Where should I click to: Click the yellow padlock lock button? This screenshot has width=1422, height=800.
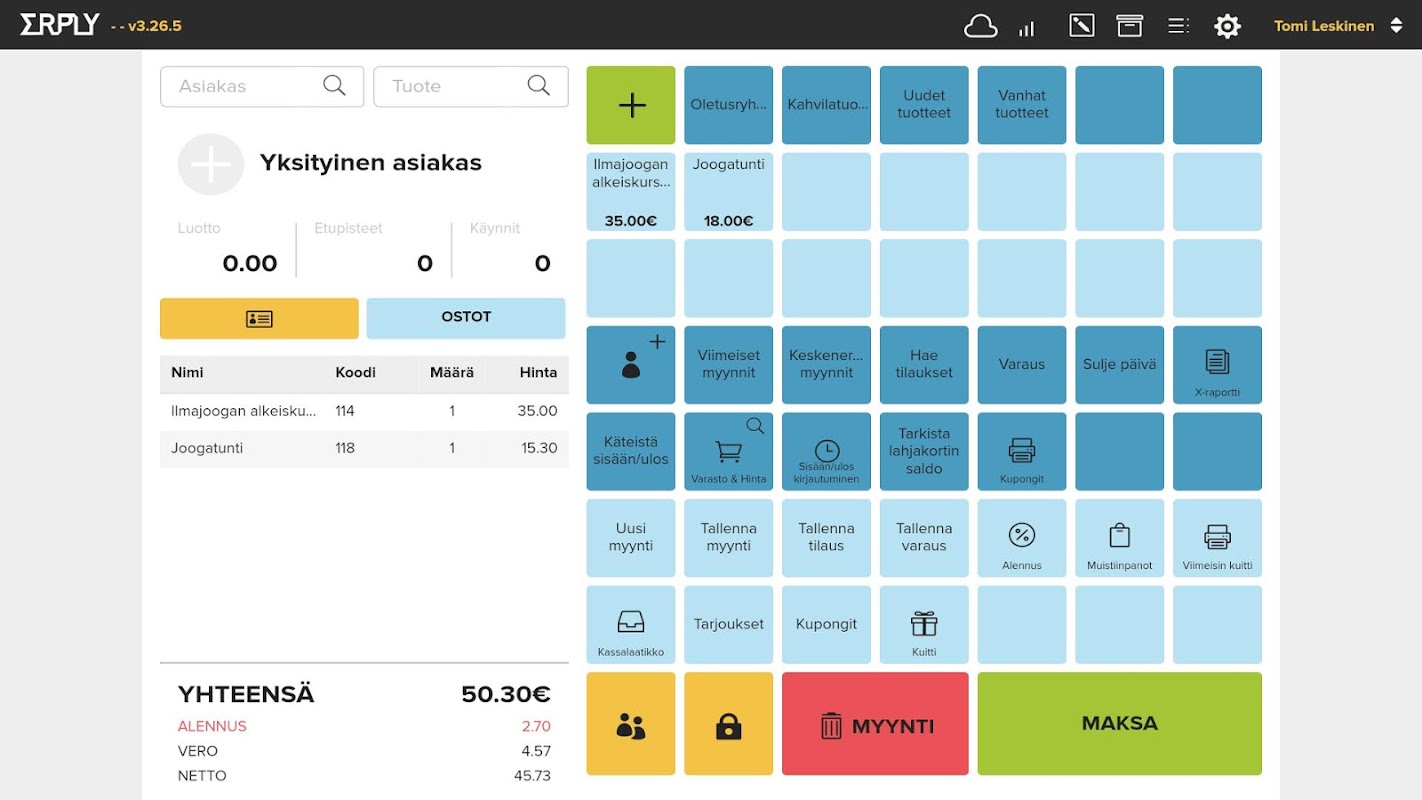coord(729,724)
